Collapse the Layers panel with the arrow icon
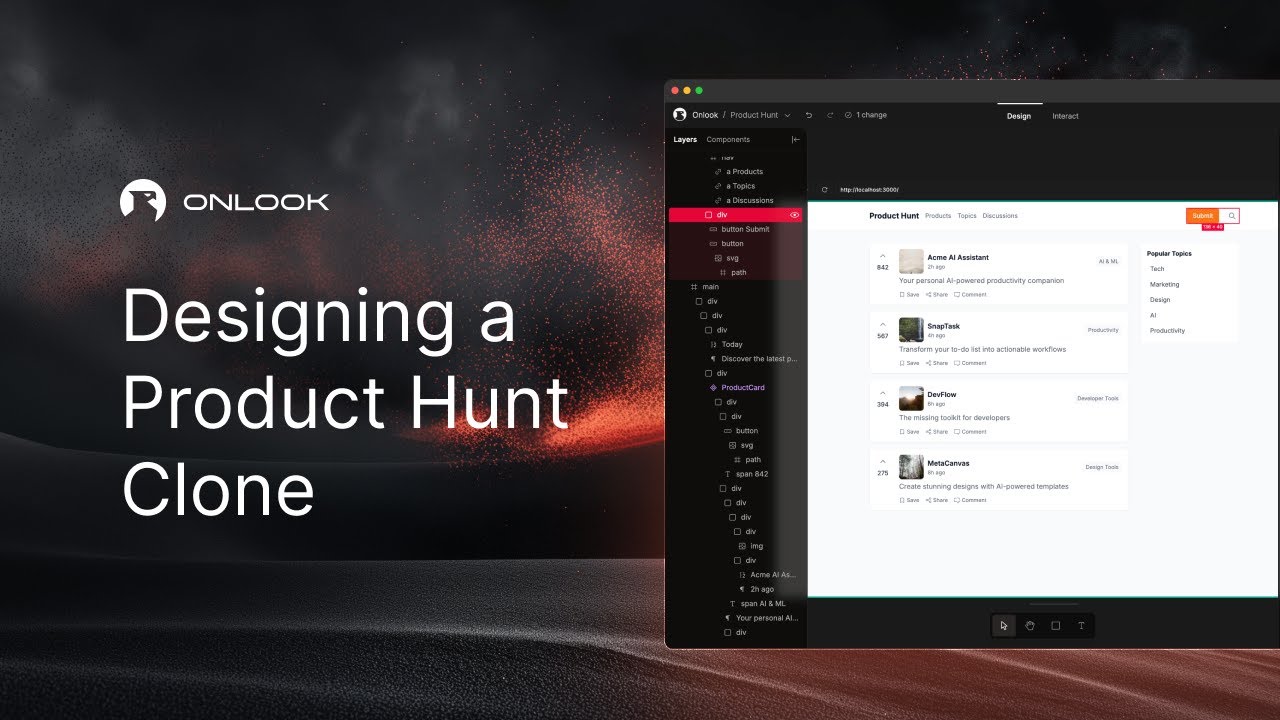 (795, 140)
